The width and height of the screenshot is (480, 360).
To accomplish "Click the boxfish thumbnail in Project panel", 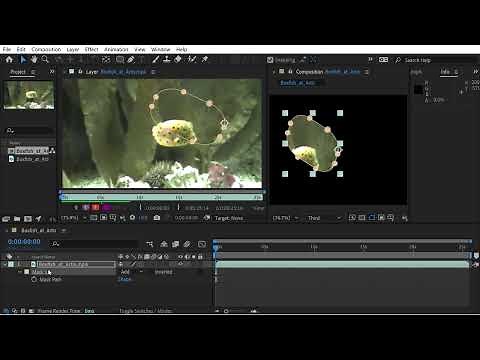I will tap(29, 95).
